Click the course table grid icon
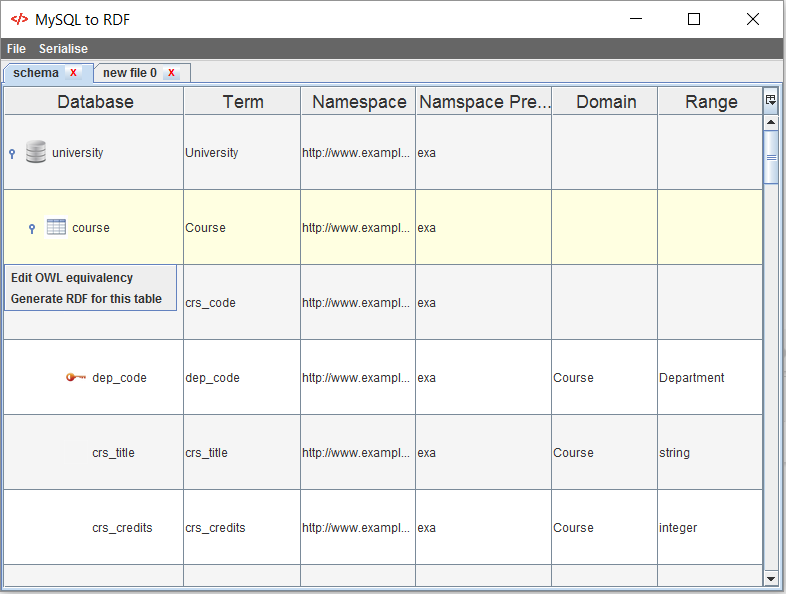786x594 pixels. (x=56, y=227)
